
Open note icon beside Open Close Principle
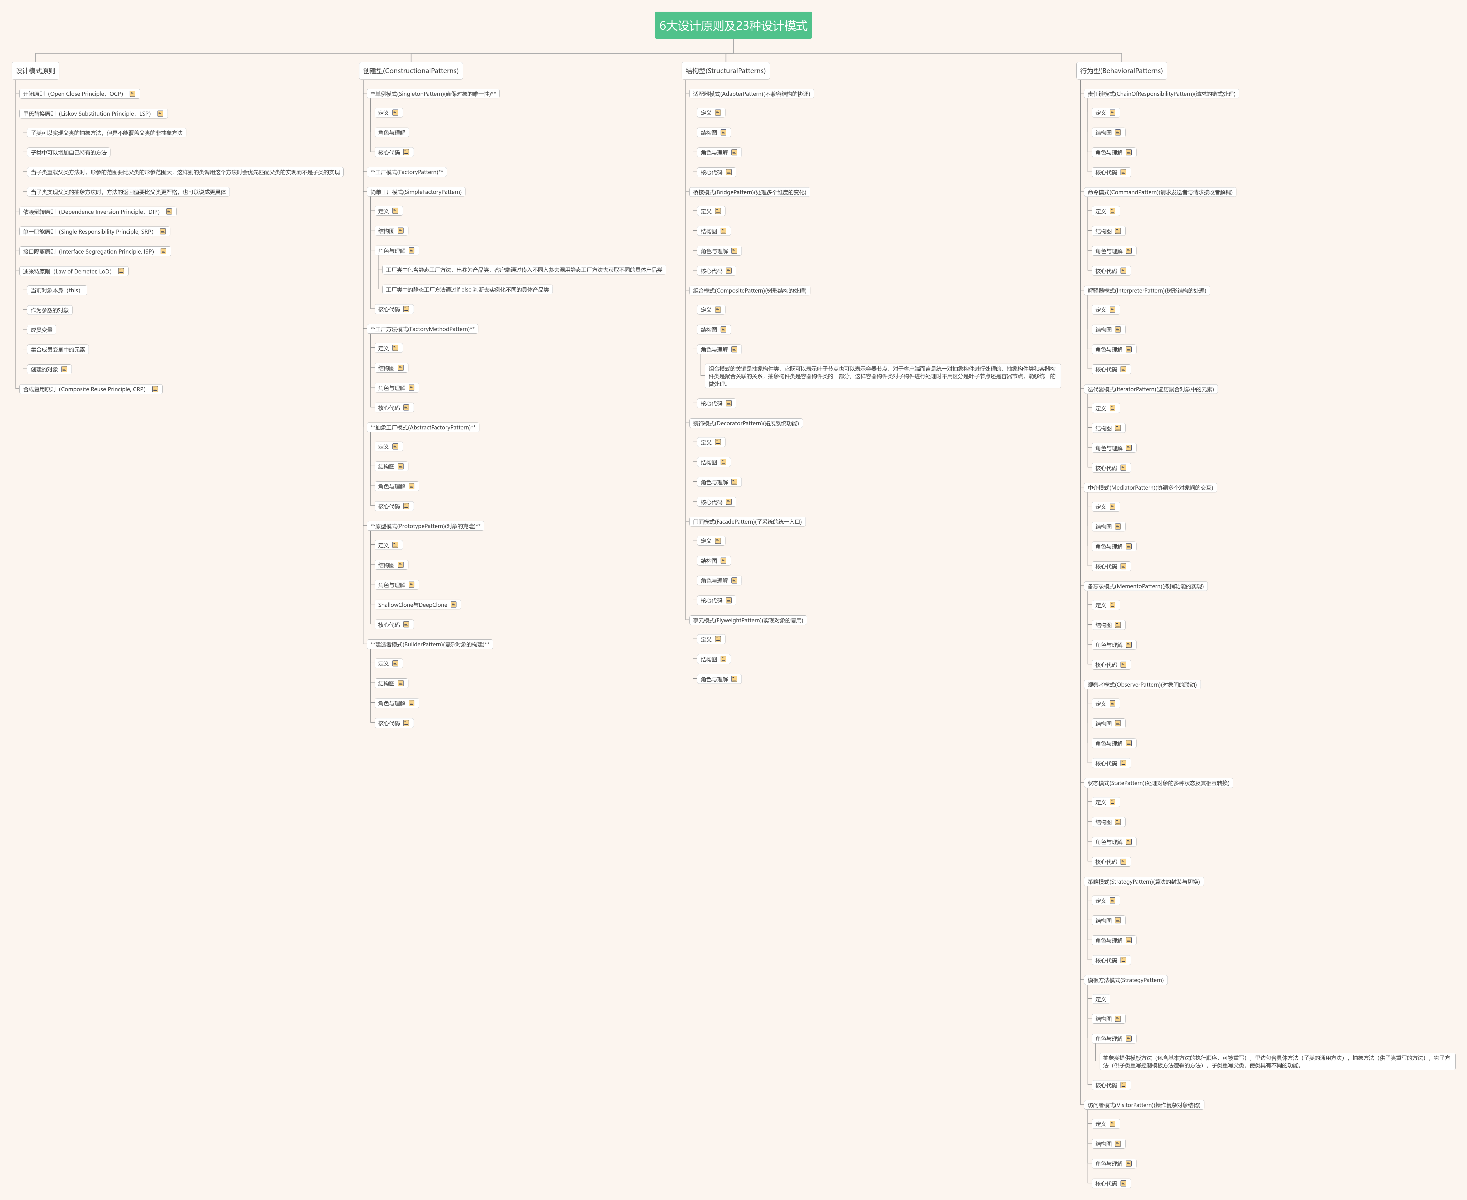[x=132, y=94]
